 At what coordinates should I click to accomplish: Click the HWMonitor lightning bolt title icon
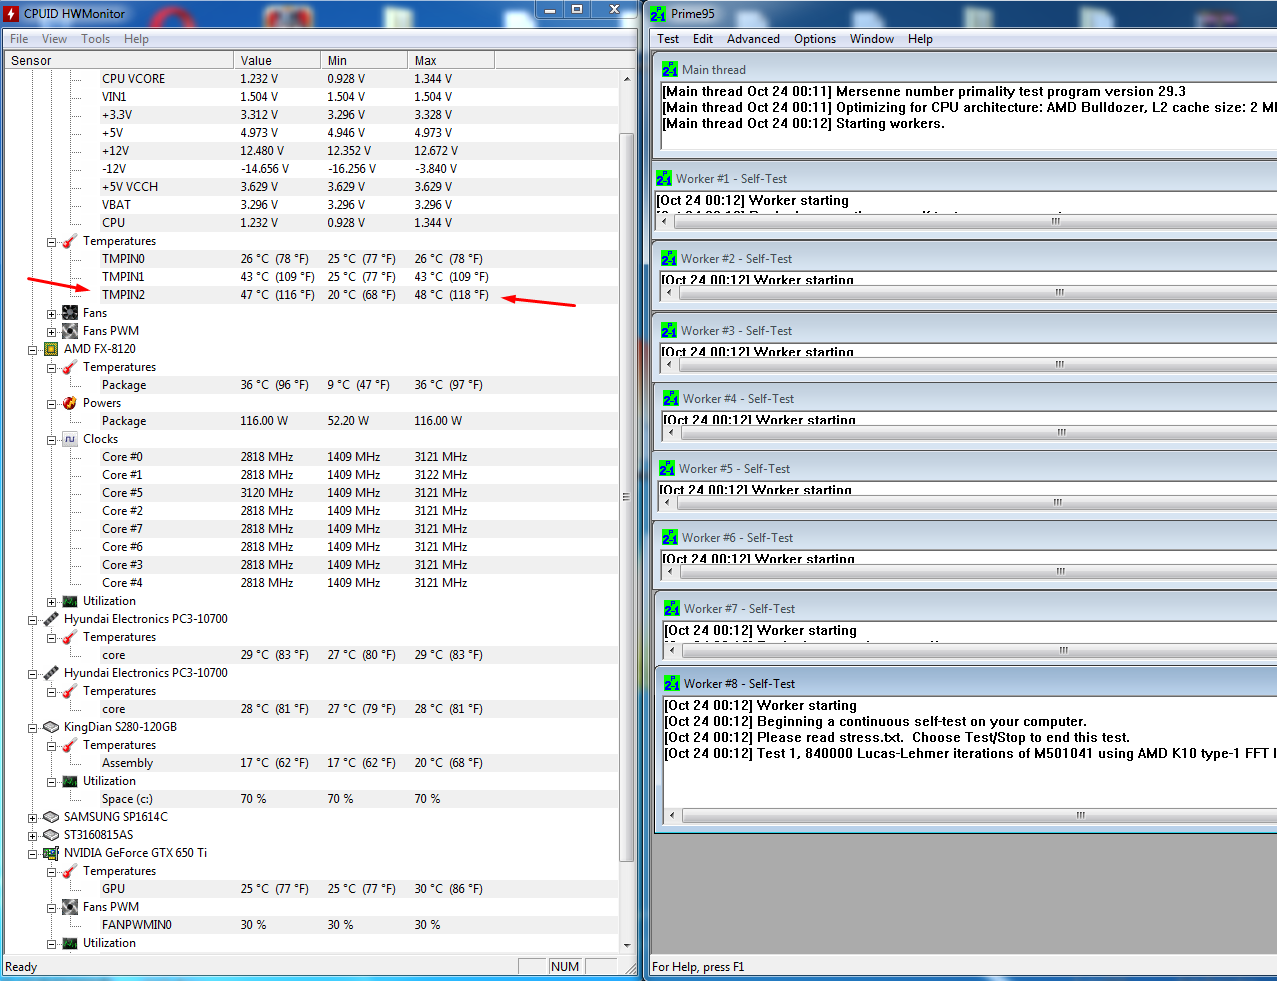coord(11,13)
